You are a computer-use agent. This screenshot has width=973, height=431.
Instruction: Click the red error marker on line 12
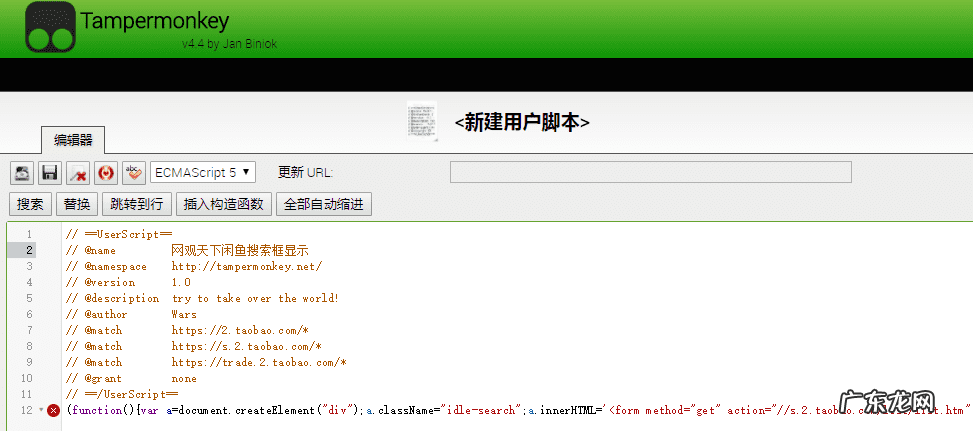click(x=53, y=411)
